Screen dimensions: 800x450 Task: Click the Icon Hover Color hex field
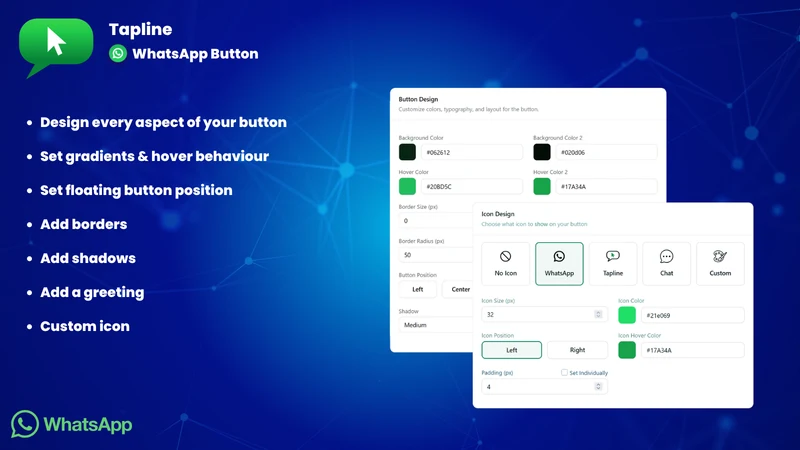tap(693, 350)
